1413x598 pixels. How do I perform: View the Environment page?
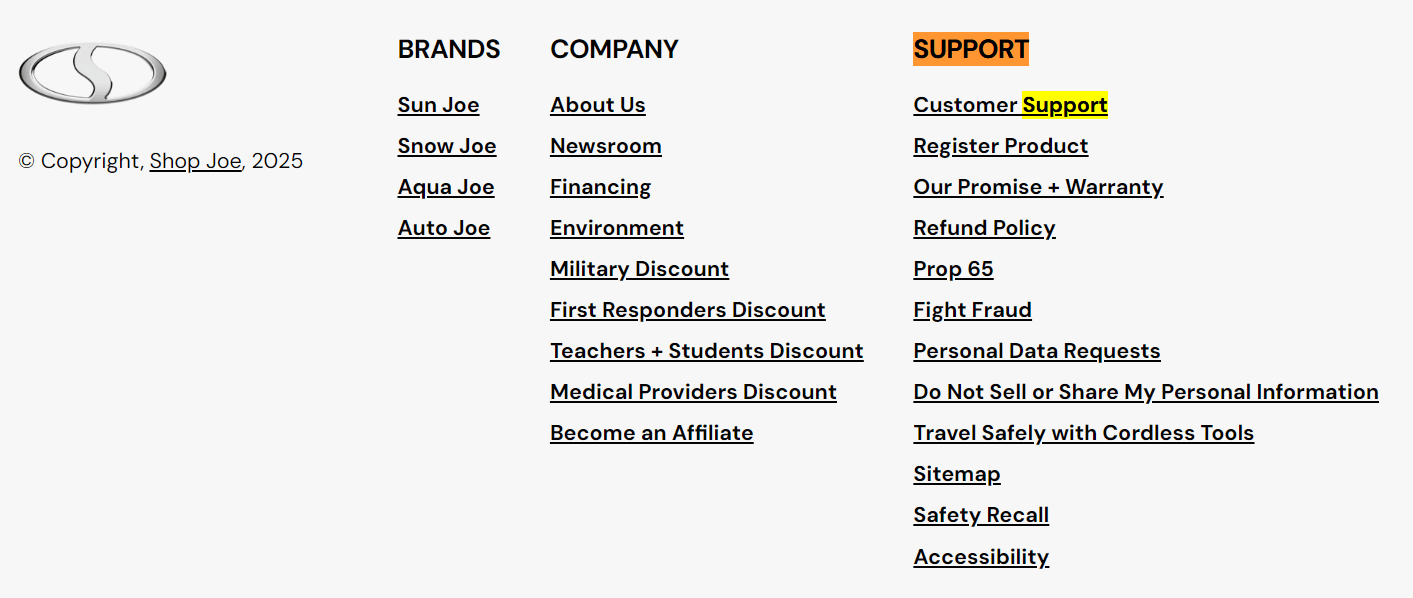(616, 227)
